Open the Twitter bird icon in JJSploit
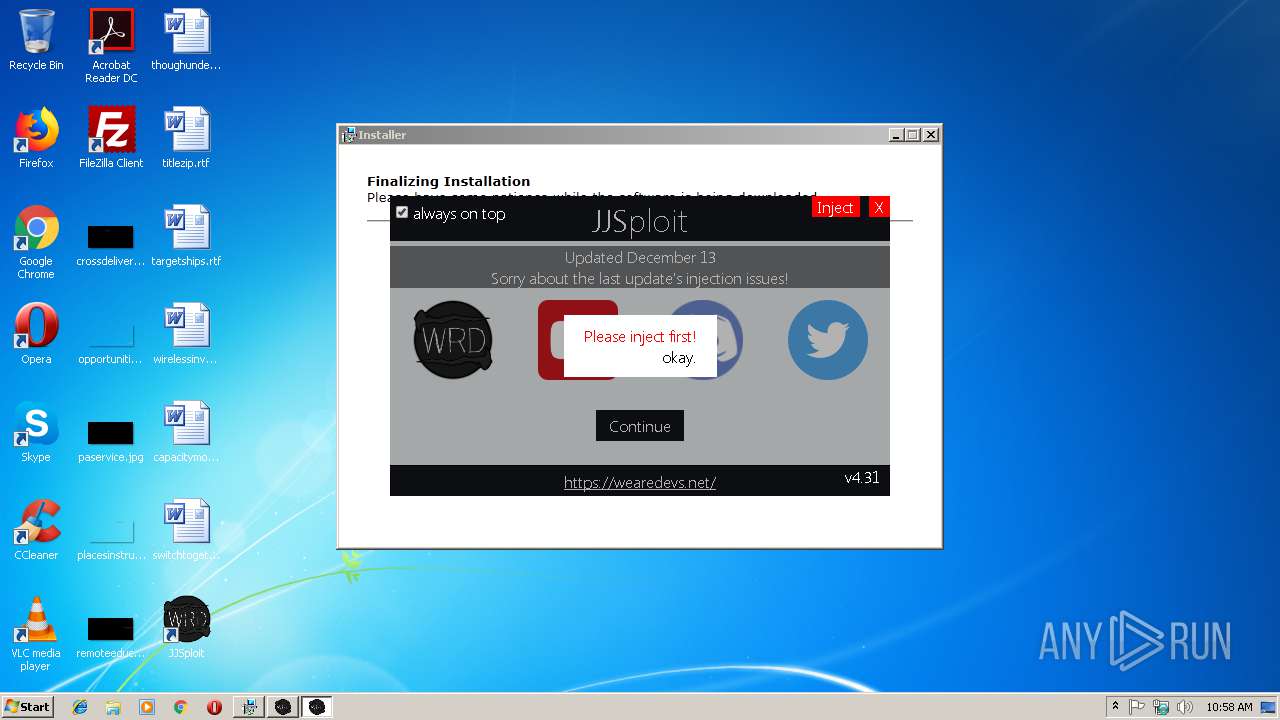 coord(828,340)
